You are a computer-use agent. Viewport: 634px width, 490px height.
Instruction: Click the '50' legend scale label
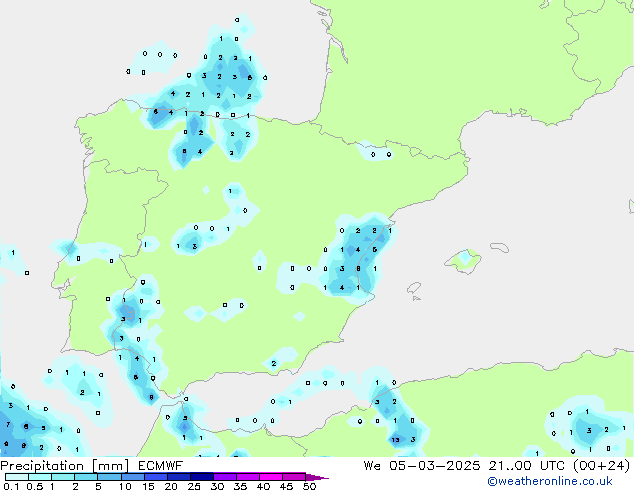click(309, 486)
